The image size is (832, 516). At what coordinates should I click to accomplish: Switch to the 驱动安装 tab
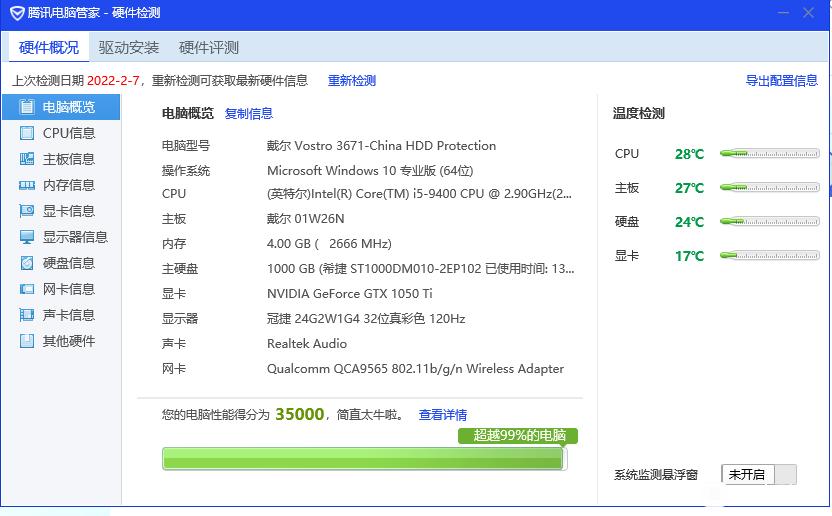[128, 48]
